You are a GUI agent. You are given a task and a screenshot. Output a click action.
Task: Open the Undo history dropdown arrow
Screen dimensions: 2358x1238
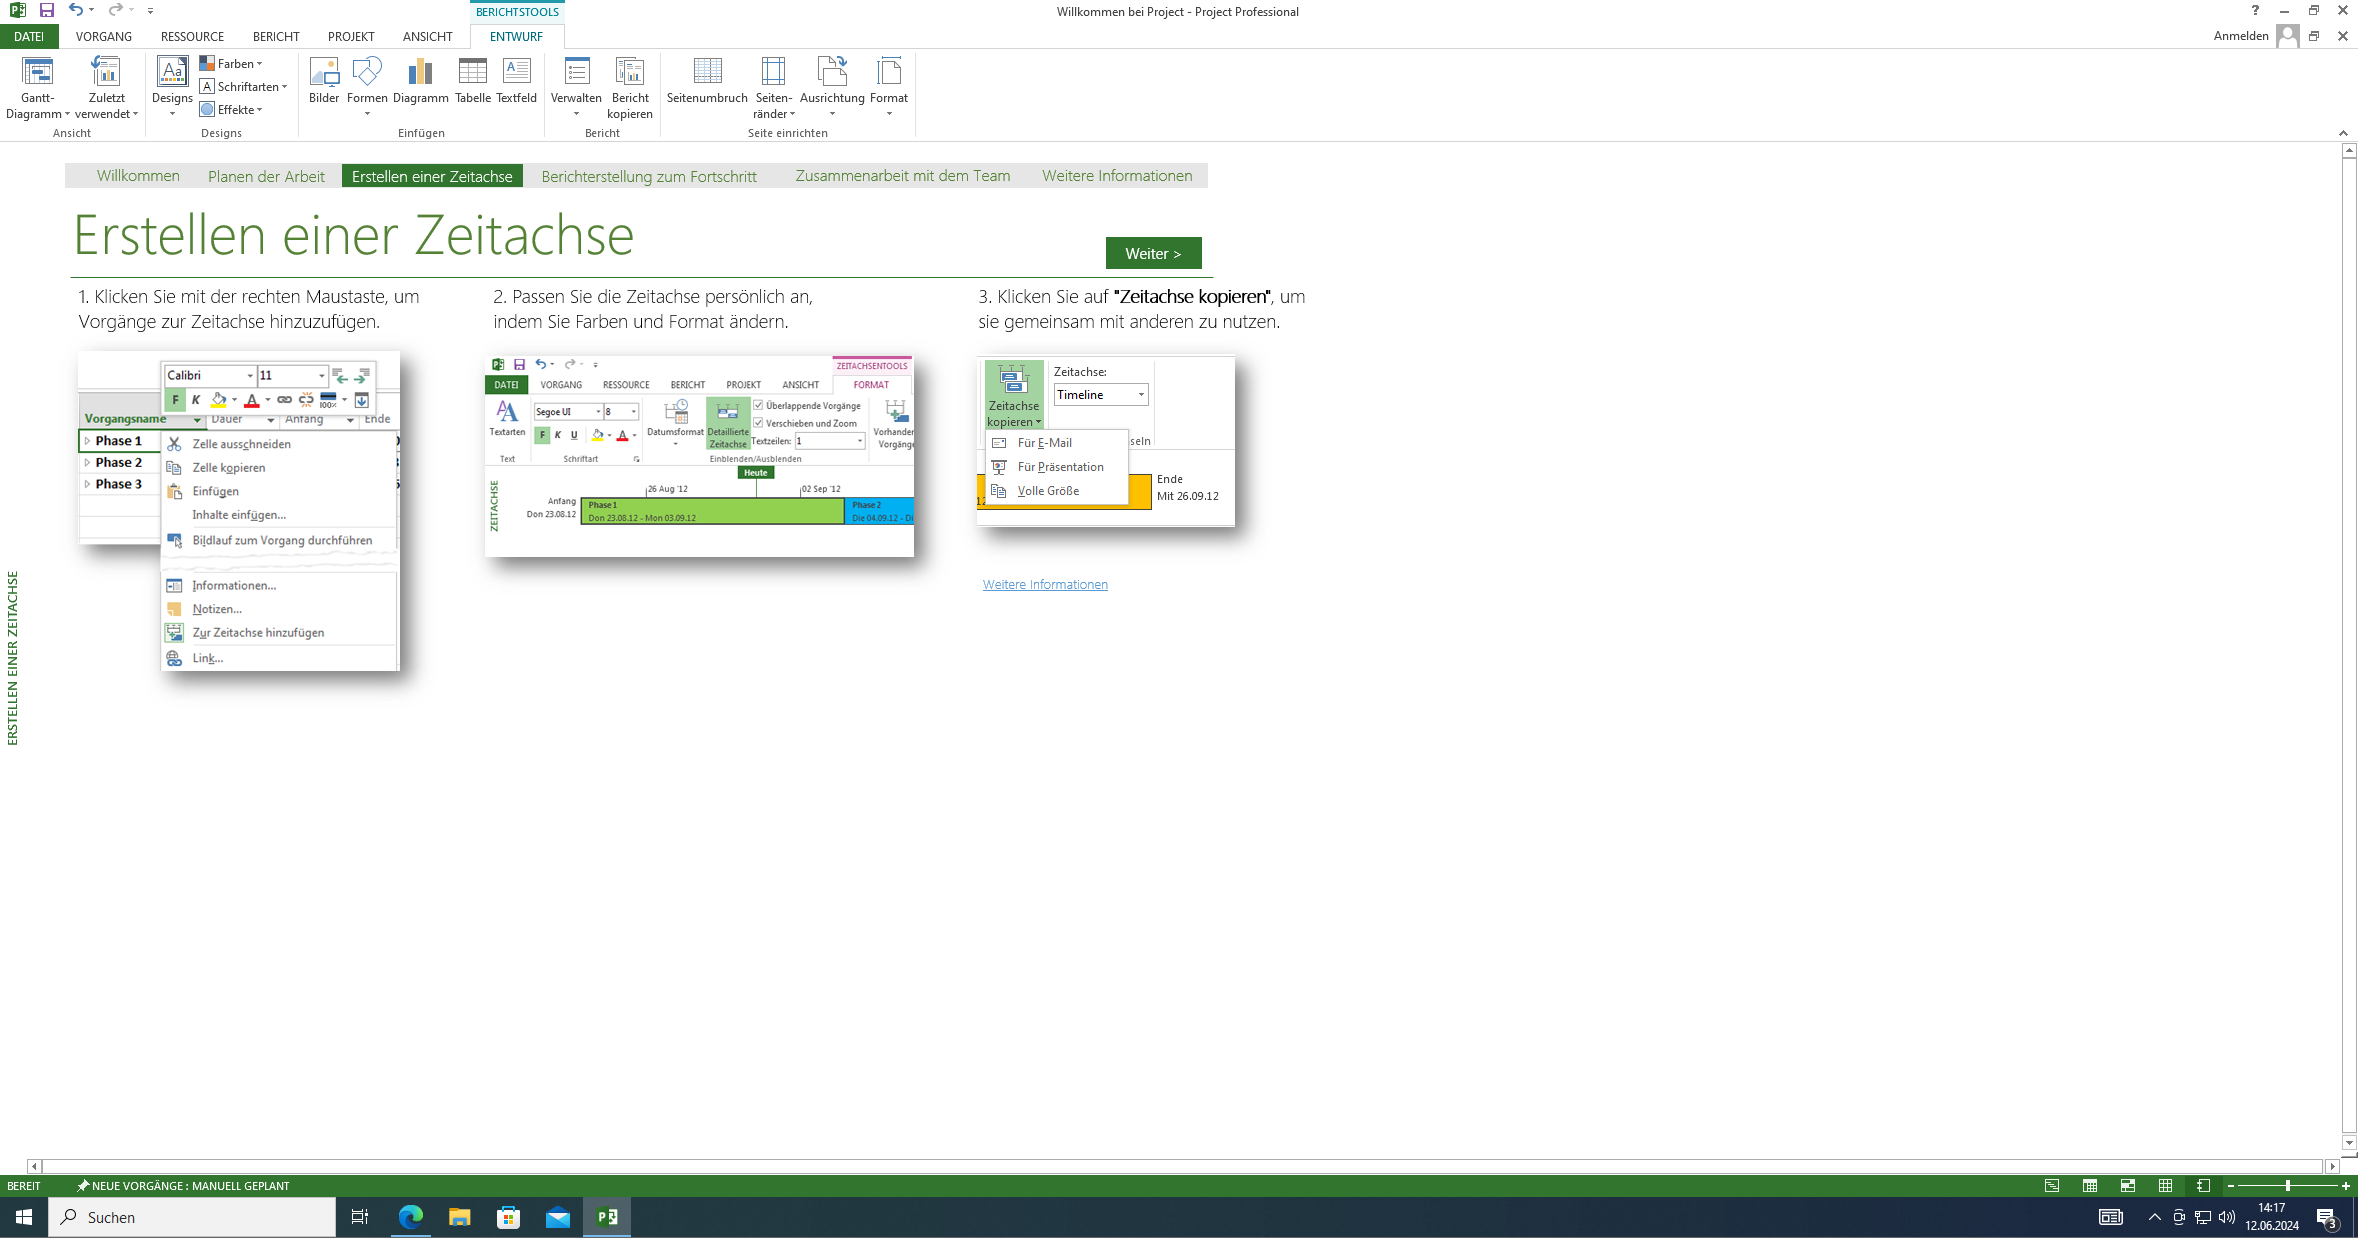click(92, 10)
